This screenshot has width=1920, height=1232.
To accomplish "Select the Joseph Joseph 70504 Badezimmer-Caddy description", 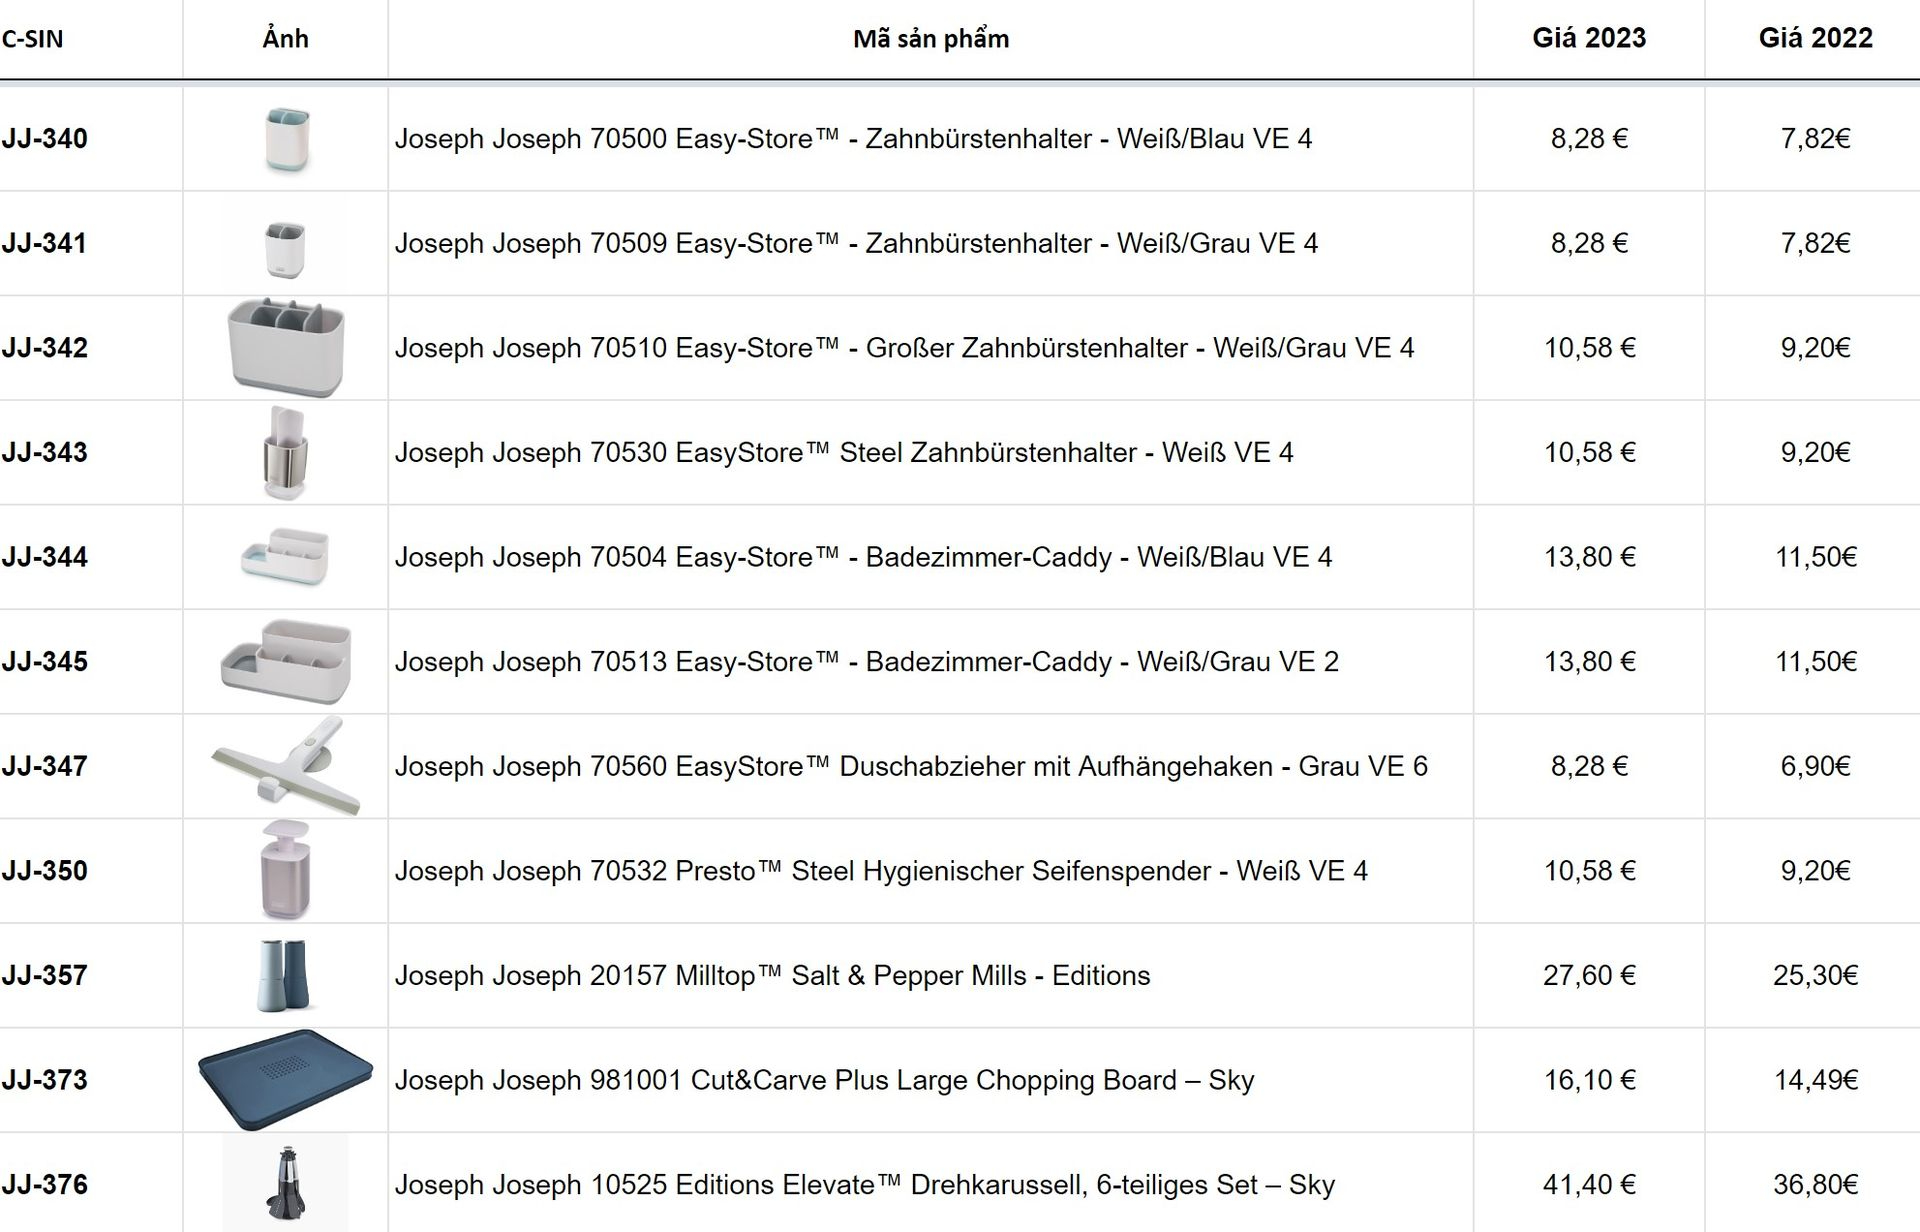I will coord(863,557).
